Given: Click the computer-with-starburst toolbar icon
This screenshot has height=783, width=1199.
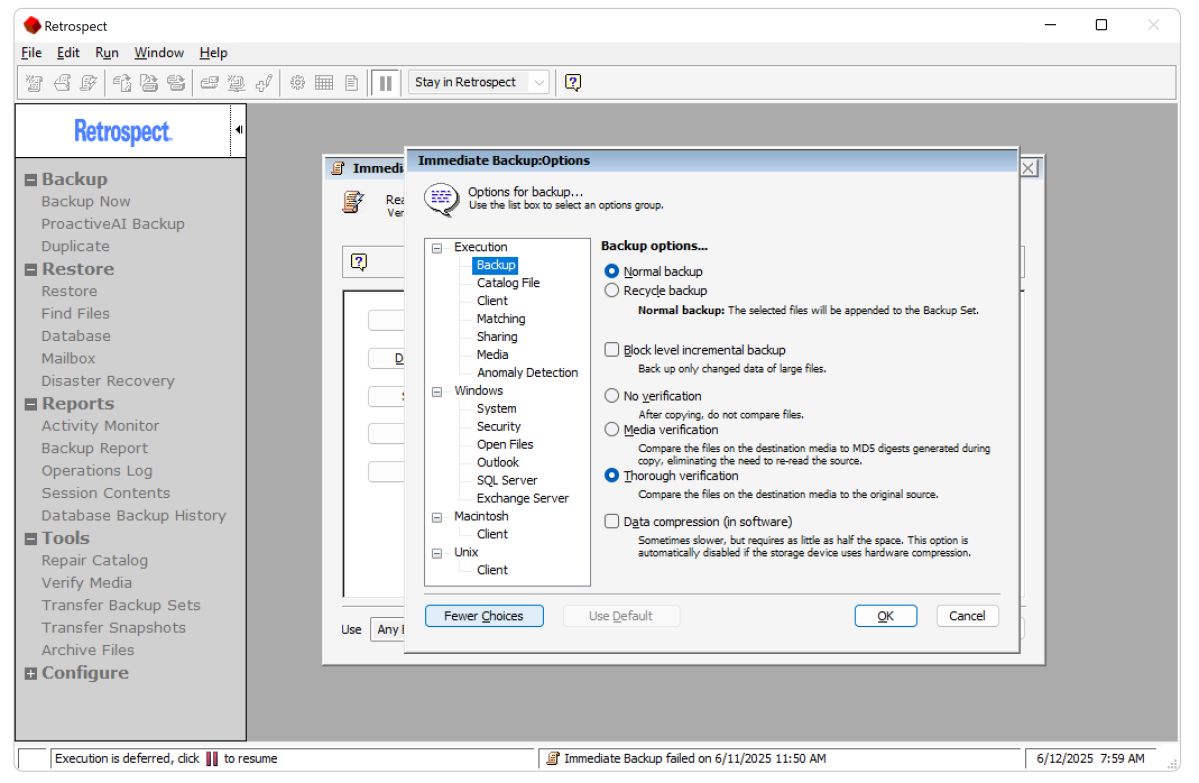Looking at the screenshot, I should pos(236,83).
